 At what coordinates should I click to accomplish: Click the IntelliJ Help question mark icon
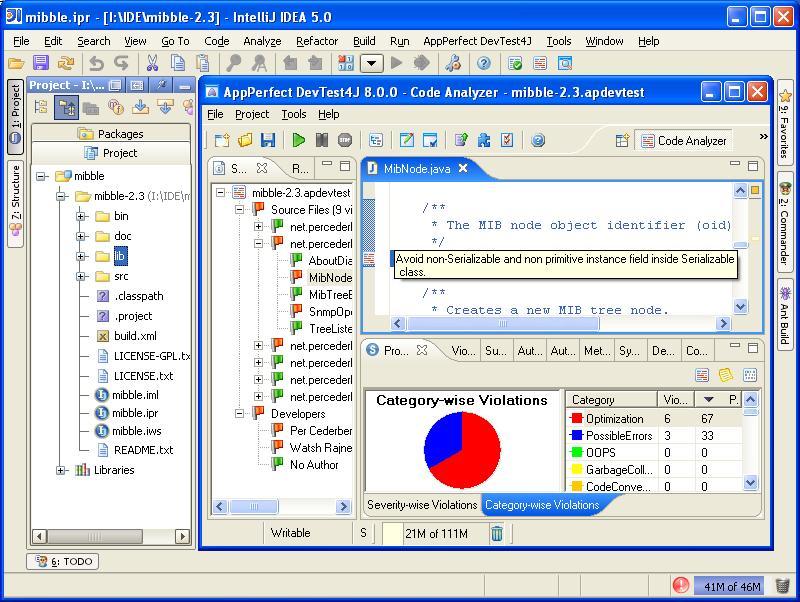tap(484, 63)
